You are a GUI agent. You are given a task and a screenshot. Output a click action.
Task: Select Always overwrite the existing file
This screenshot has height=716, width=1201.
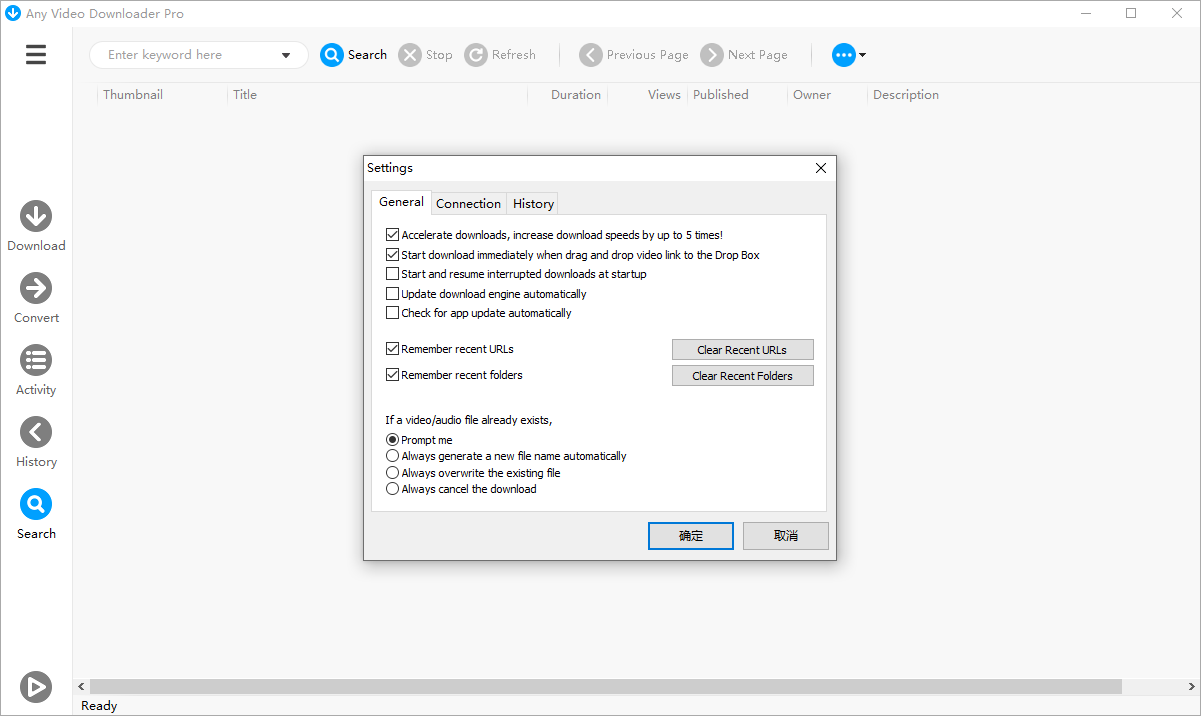pos(392,472)
